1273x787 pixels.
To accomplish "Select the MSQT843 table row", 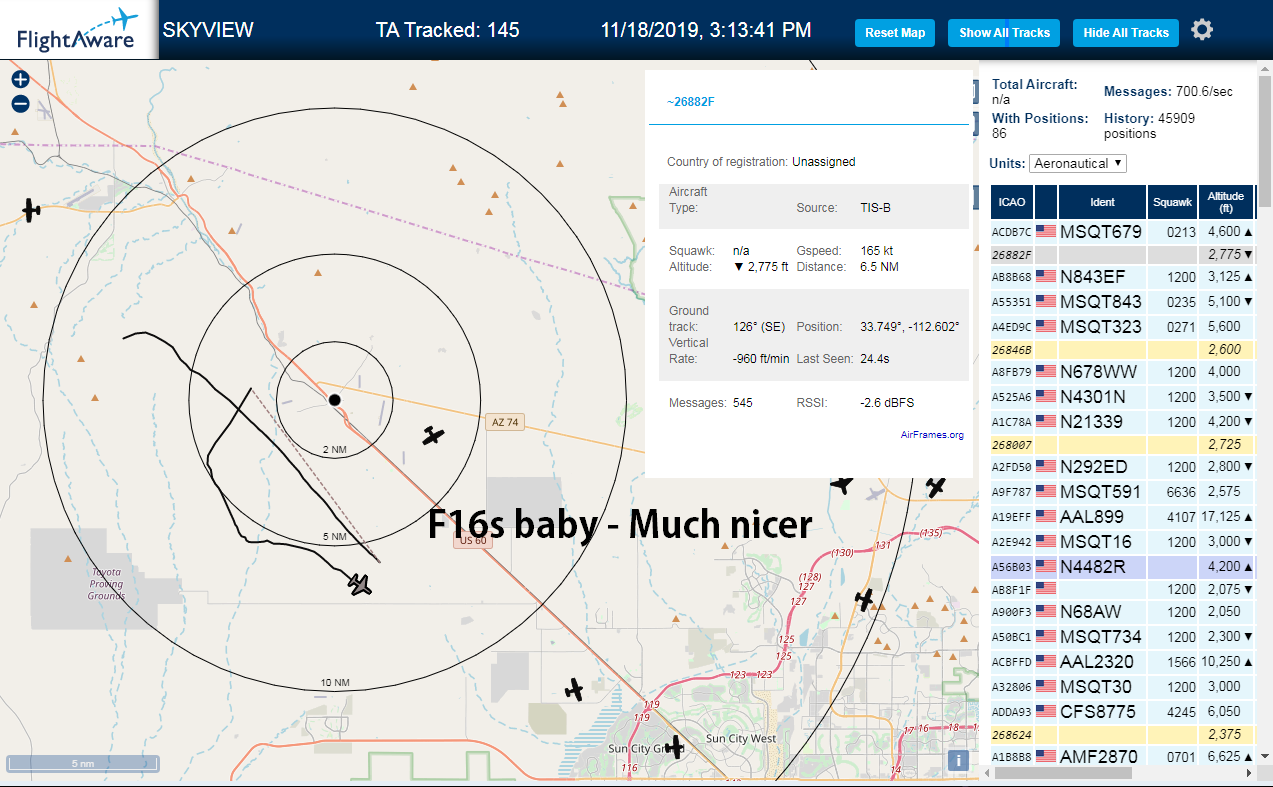I will click(1122, 302).
